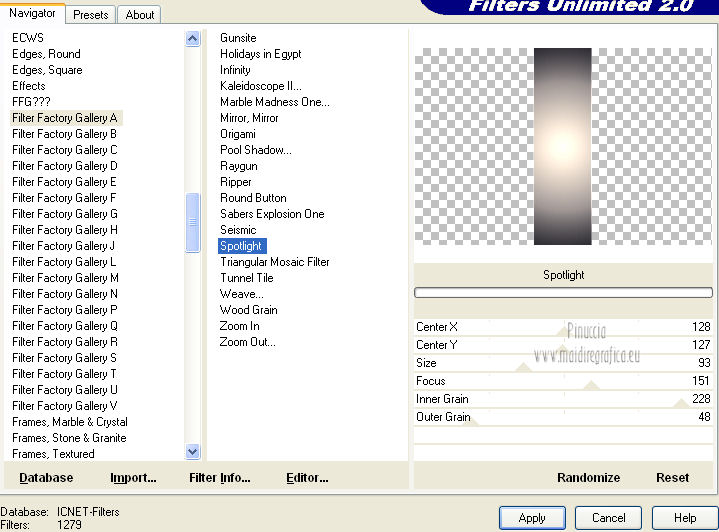The image size is (719, 532).
Task: Click the progress bar under Spotlight
Action: pyautogui.click(x=563, y=293)
